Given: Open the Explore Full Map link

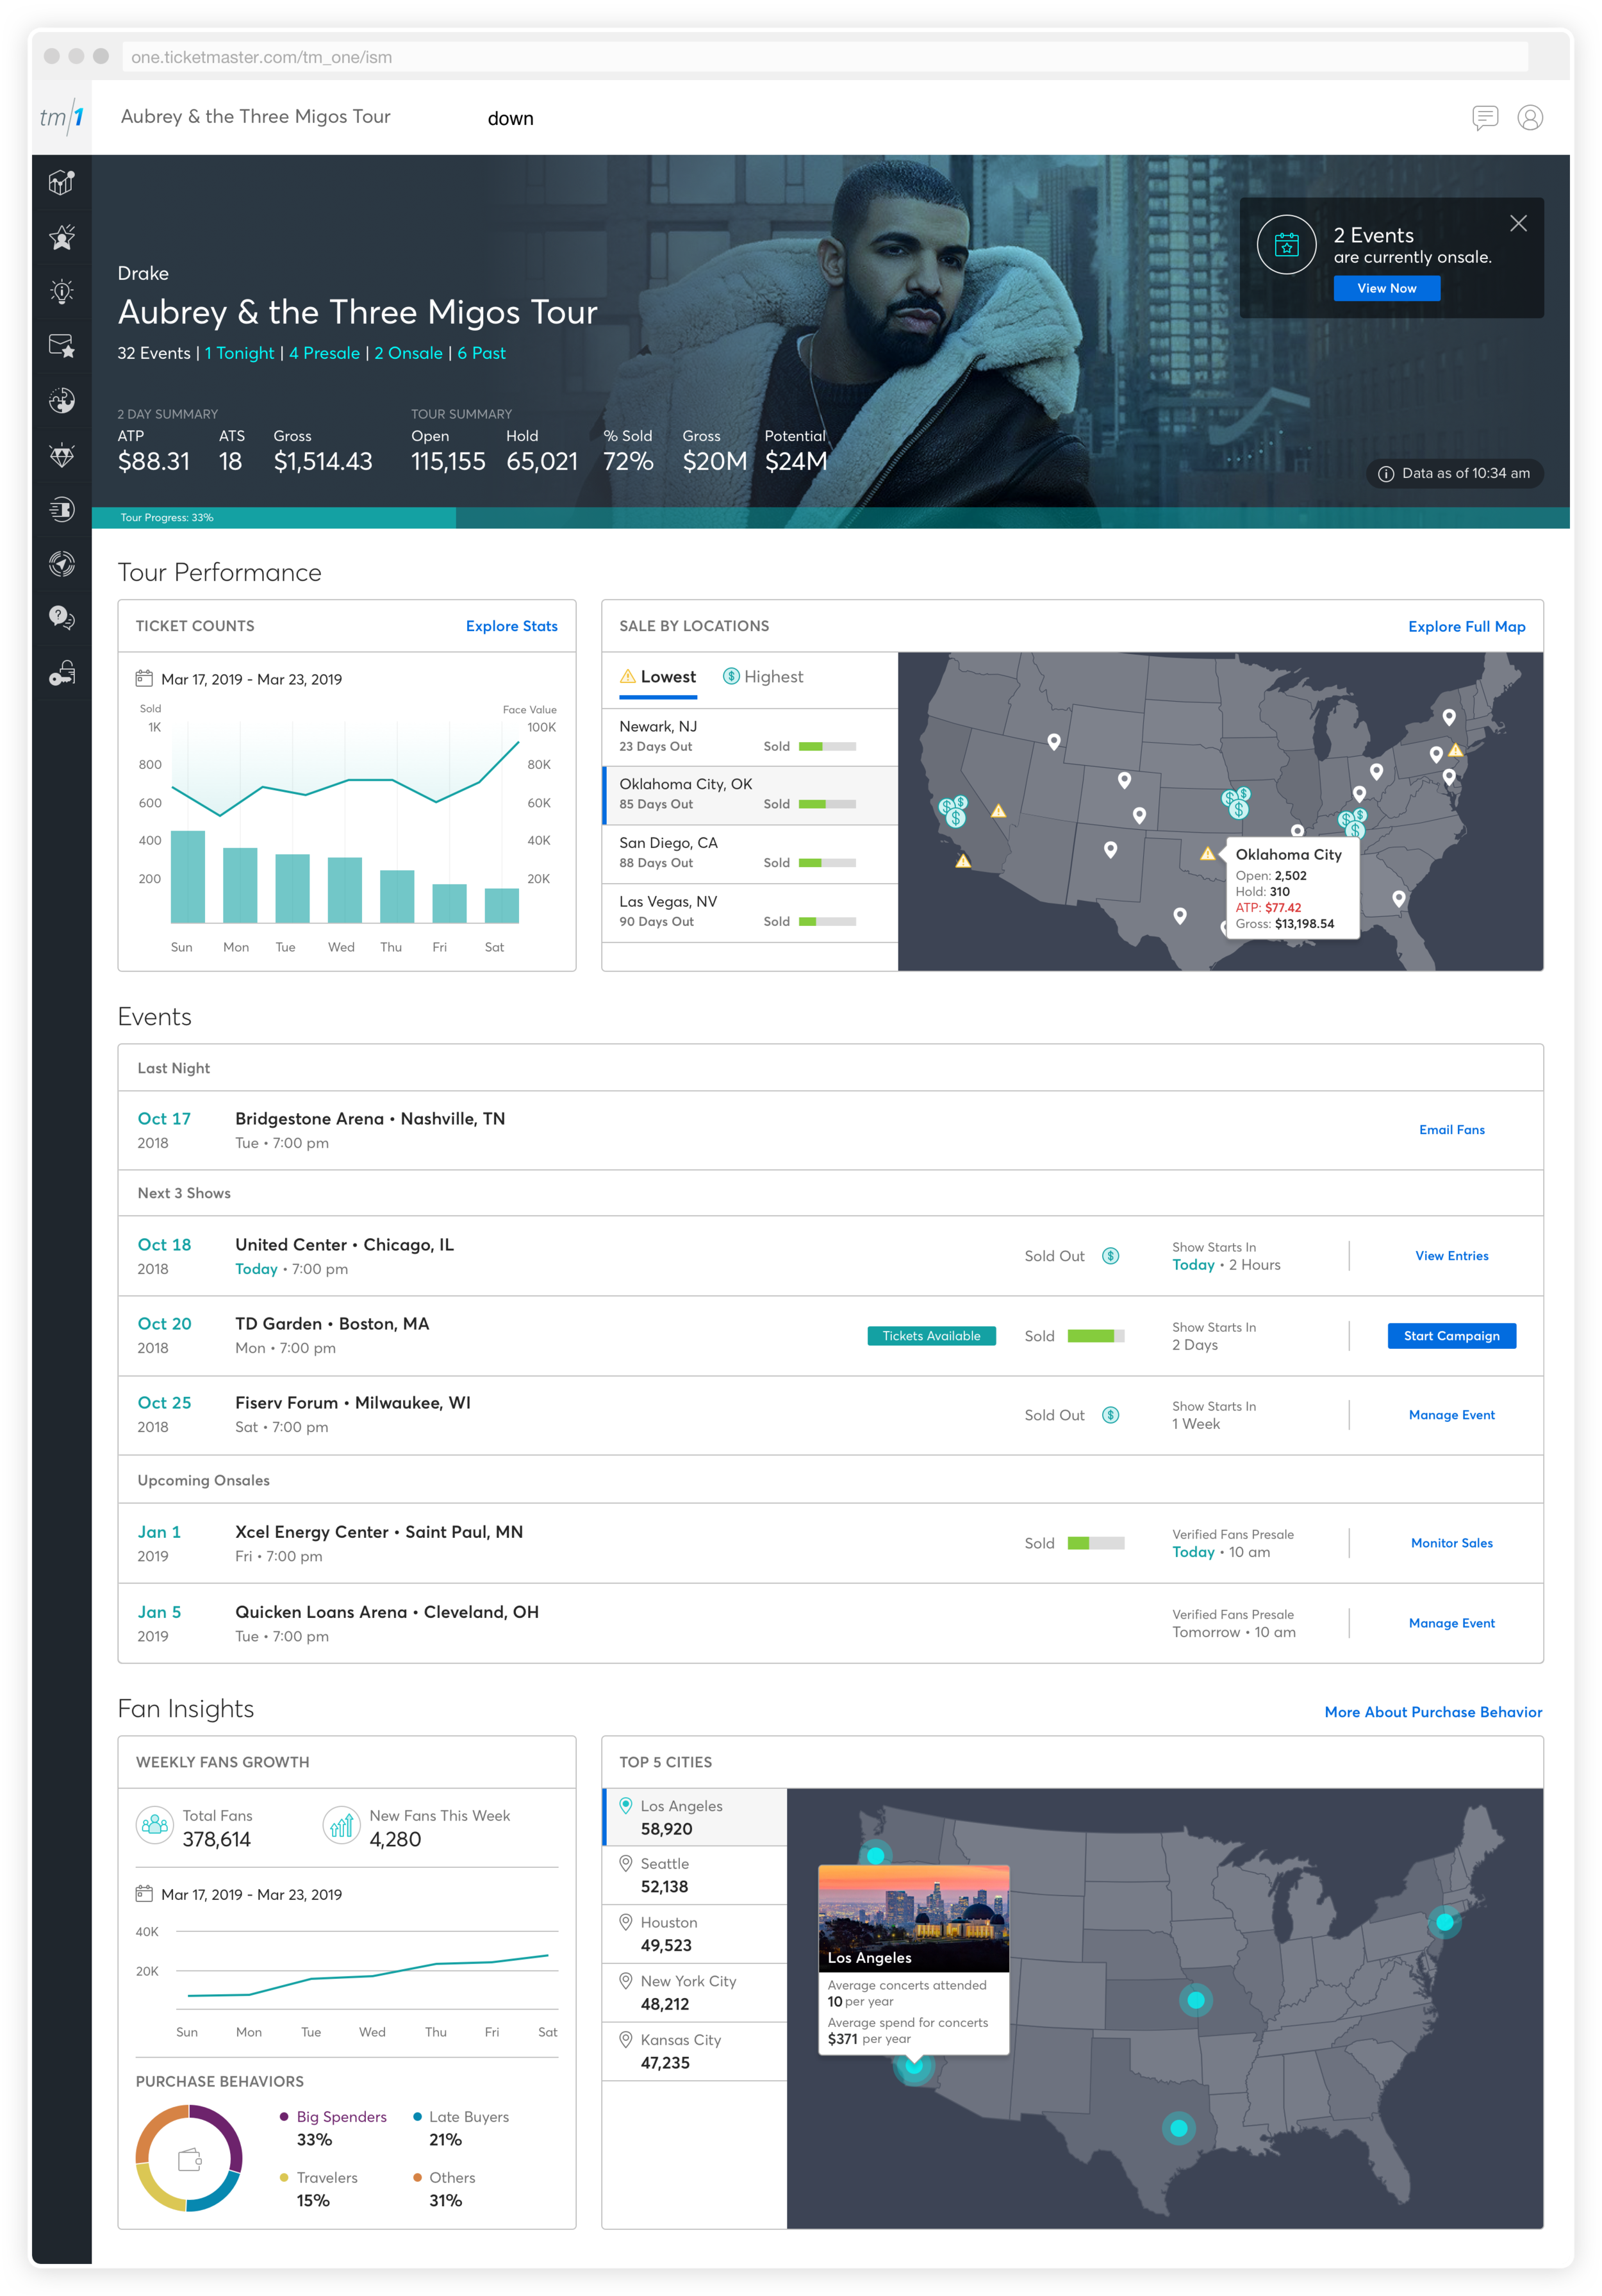Looking at the screenshot, I should click(x=1466, y=626).
